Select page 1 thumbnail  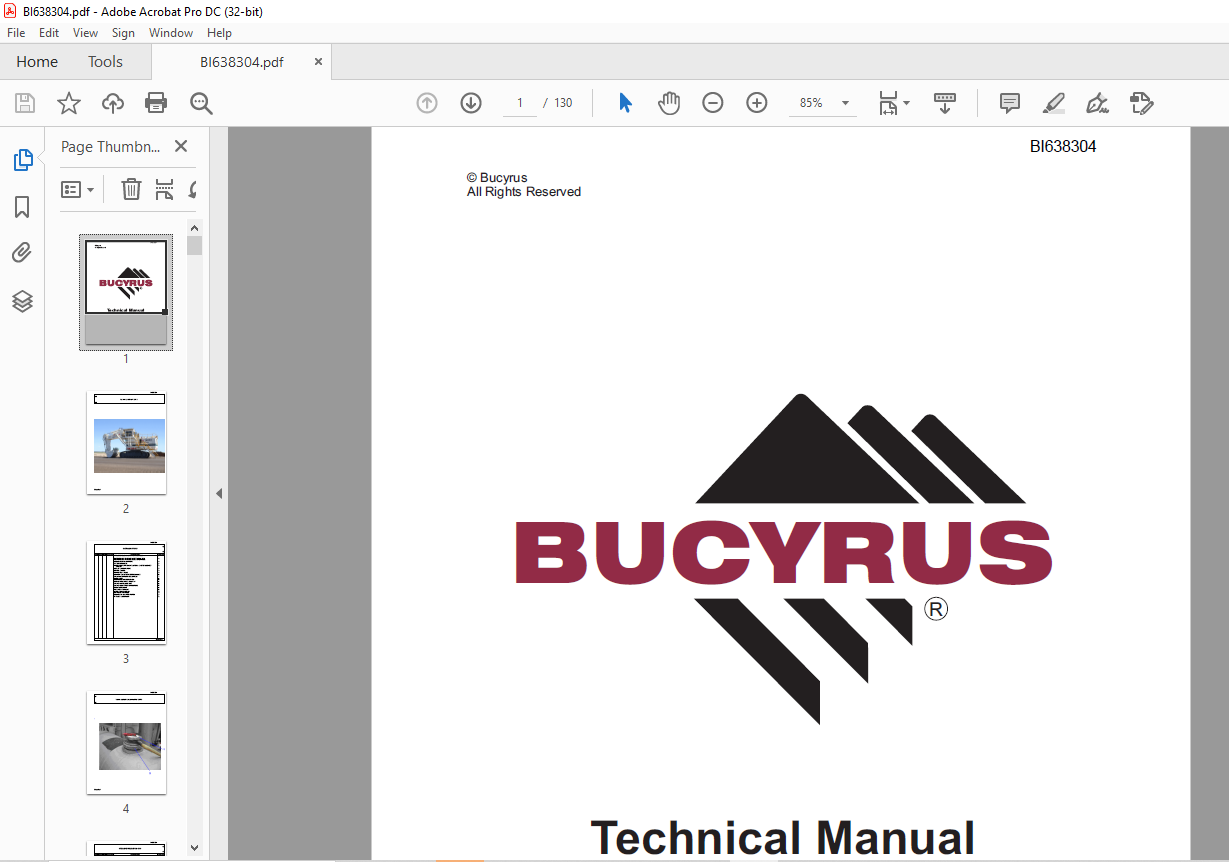point(126,291)
